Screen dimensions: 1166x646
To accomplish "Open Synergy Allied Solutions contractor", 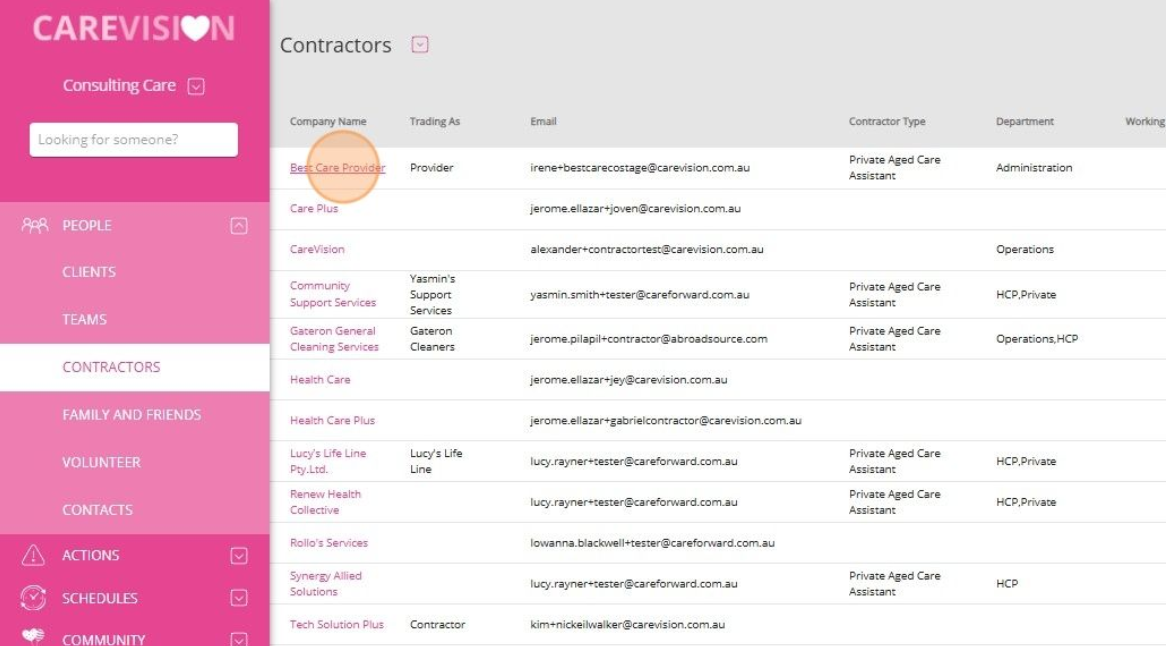I will pos(326,584).
